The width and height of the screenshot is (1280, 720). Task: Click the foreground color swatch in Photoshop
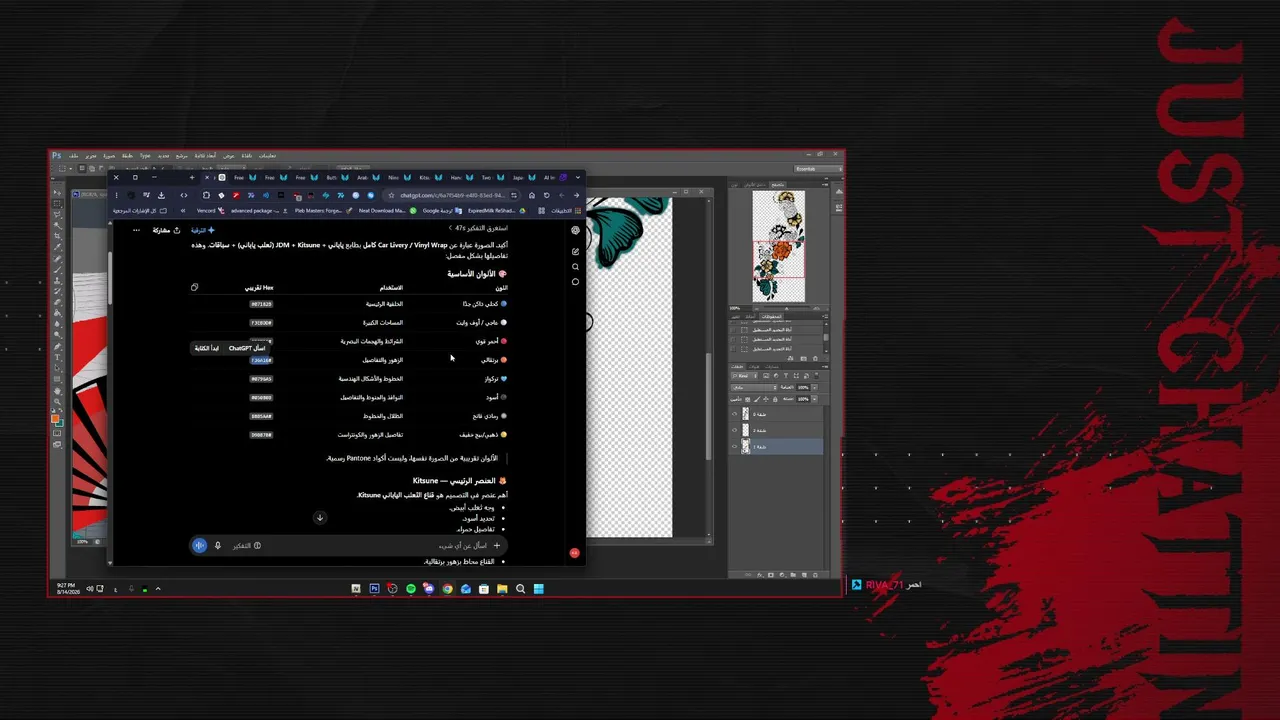(x=57, y=420)
